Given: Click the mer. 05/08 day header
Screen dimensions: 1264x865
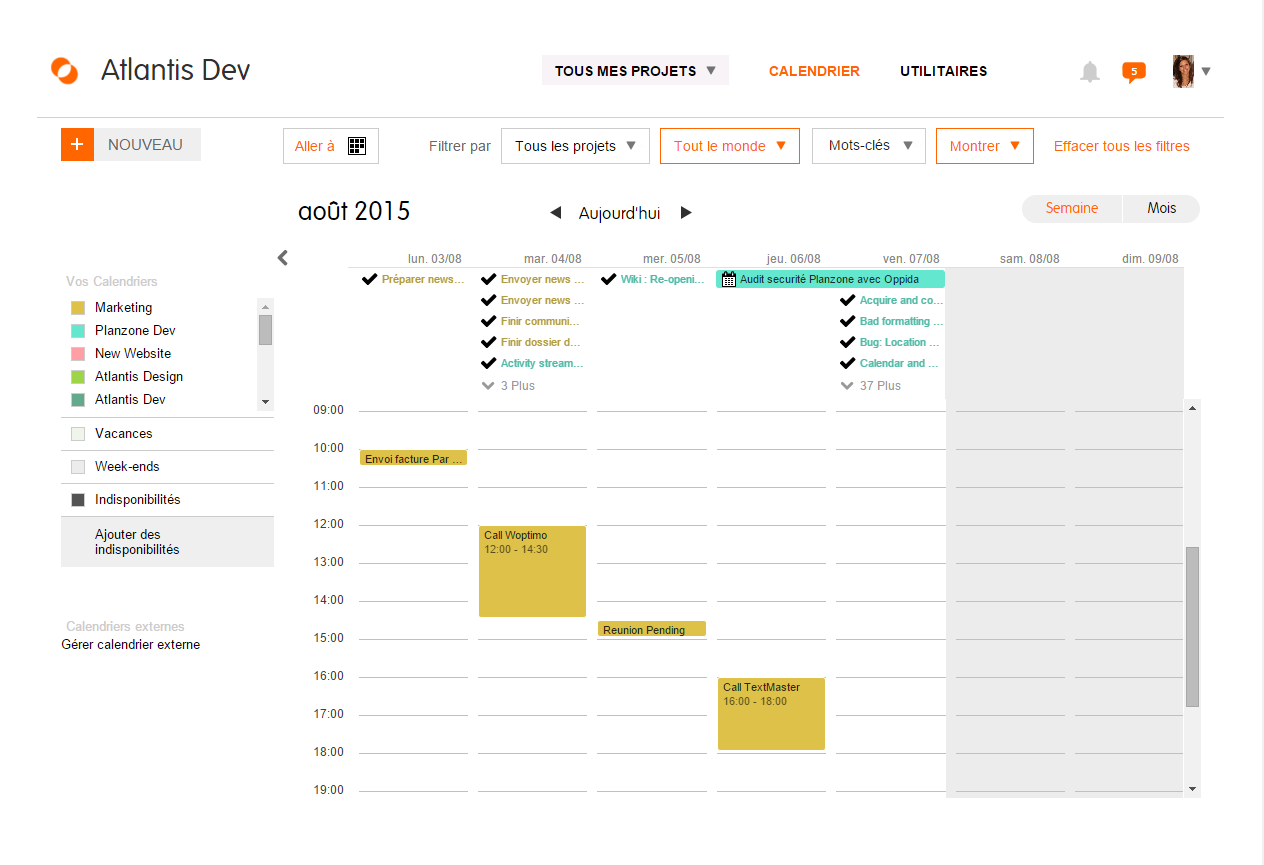Looking at the screenshot, I should 671,259.
